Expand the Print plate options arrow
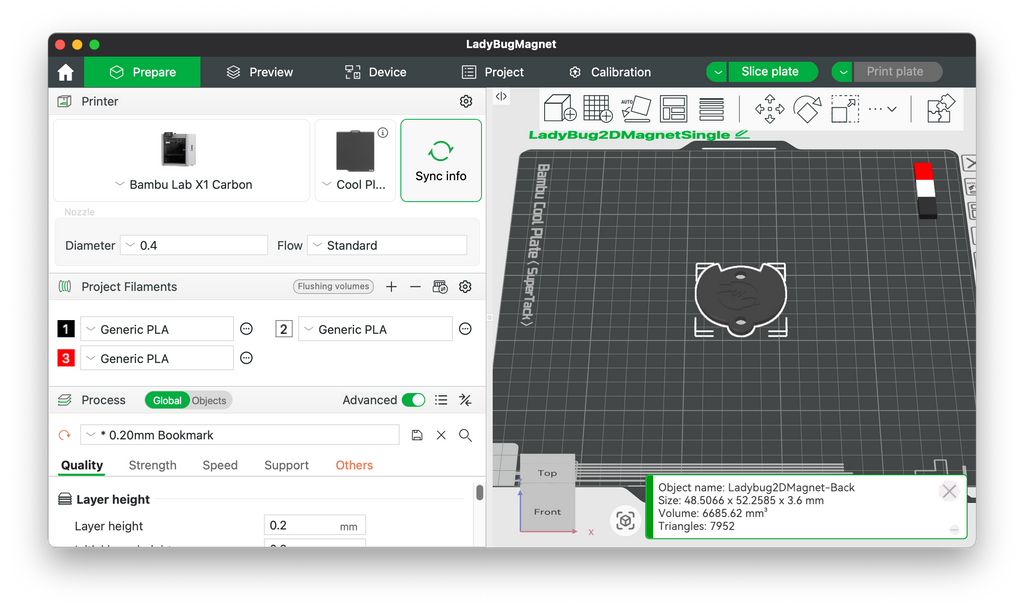This screenshot has width=1024, height=611. [x=842, y=72]
